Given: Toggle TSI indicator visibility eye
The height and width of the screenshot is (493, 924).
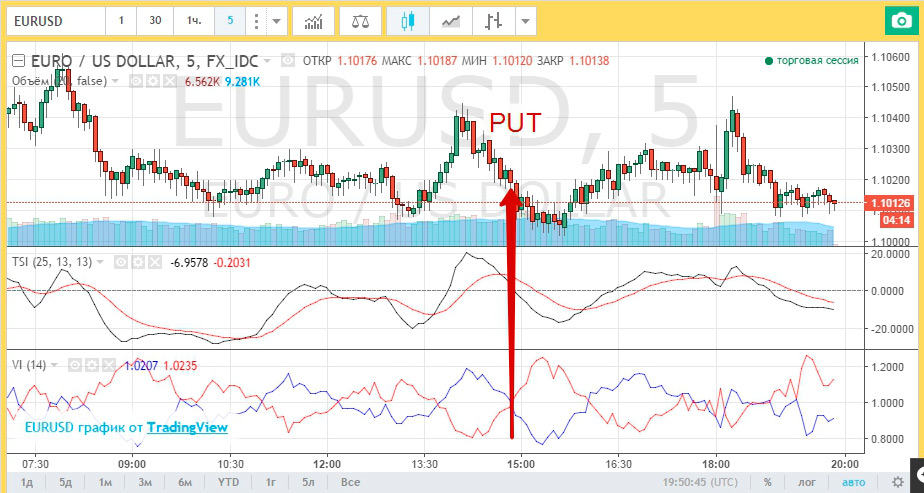Looking at the screenshot, I should [x=119, y=261].
